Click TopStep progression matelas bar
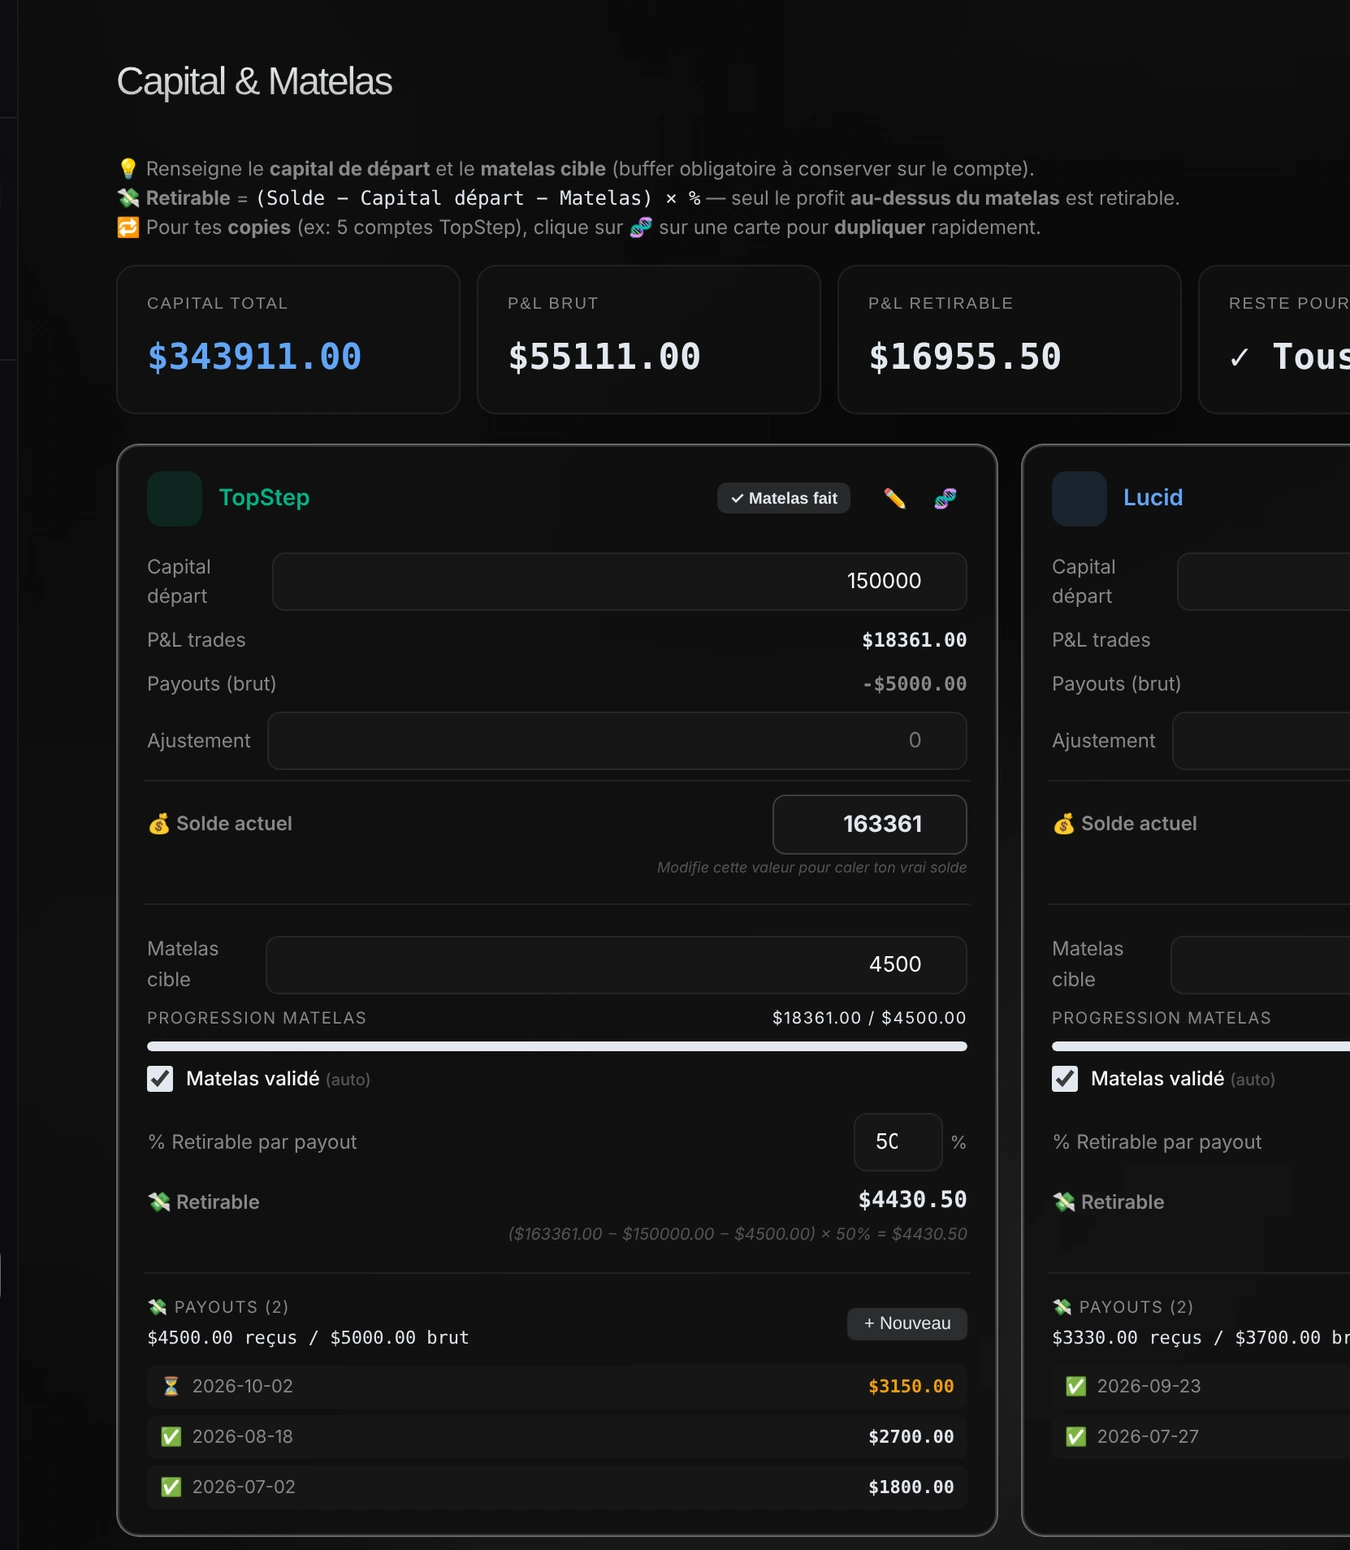This screenshot has width=1350, height=1550. point(557,1046)
